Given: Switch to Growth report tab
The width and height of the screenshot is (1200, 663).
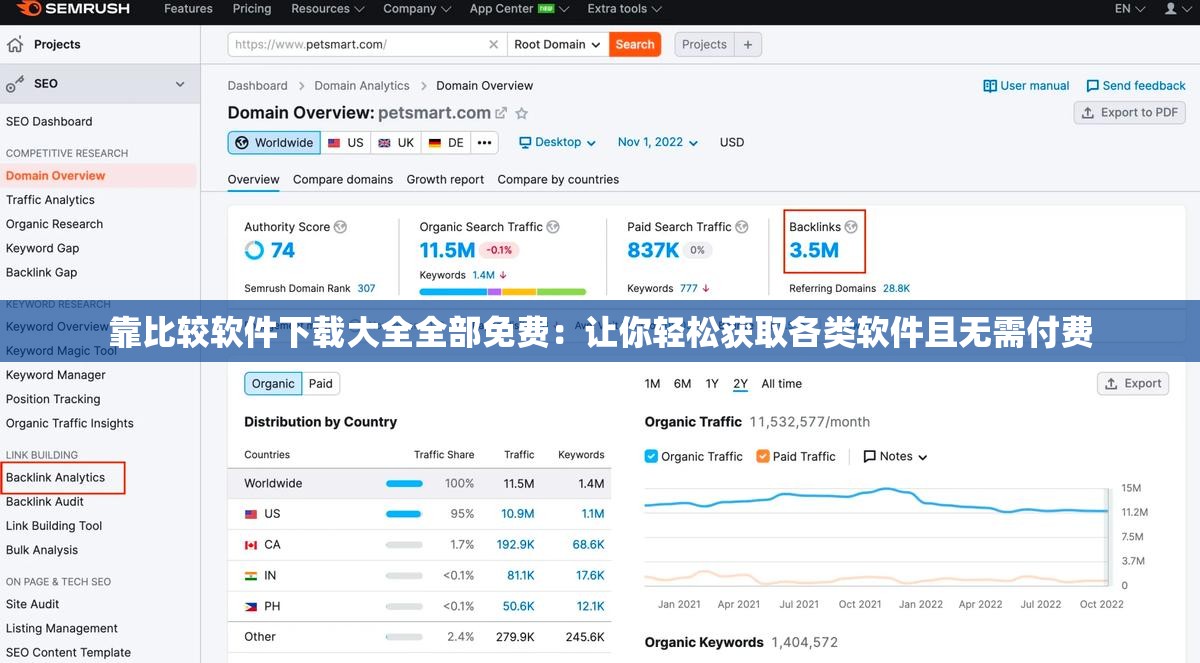Looking at the screenshot, I should click(x=445, y=180).
